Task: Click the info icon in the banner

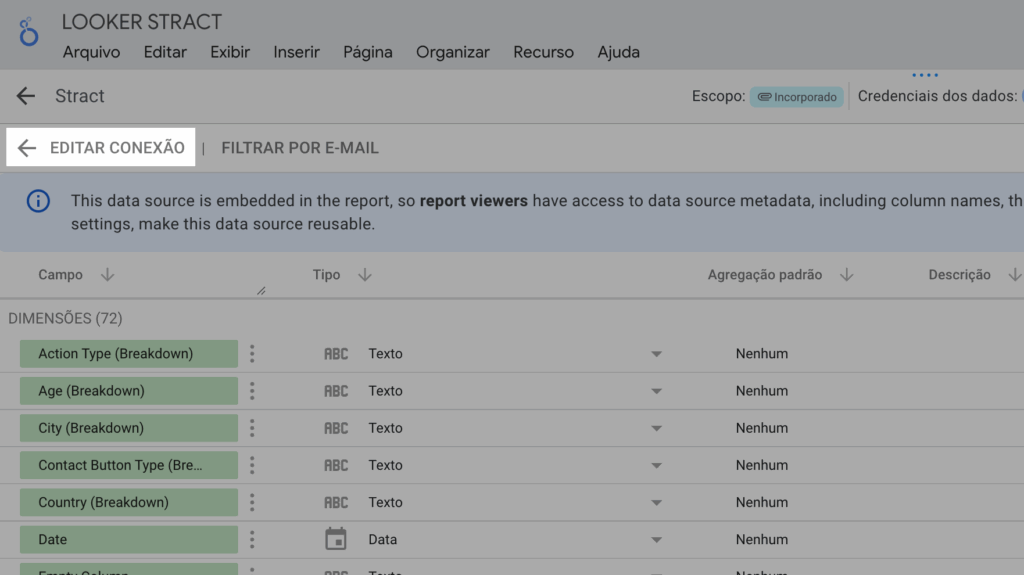Action: point(38,201)
